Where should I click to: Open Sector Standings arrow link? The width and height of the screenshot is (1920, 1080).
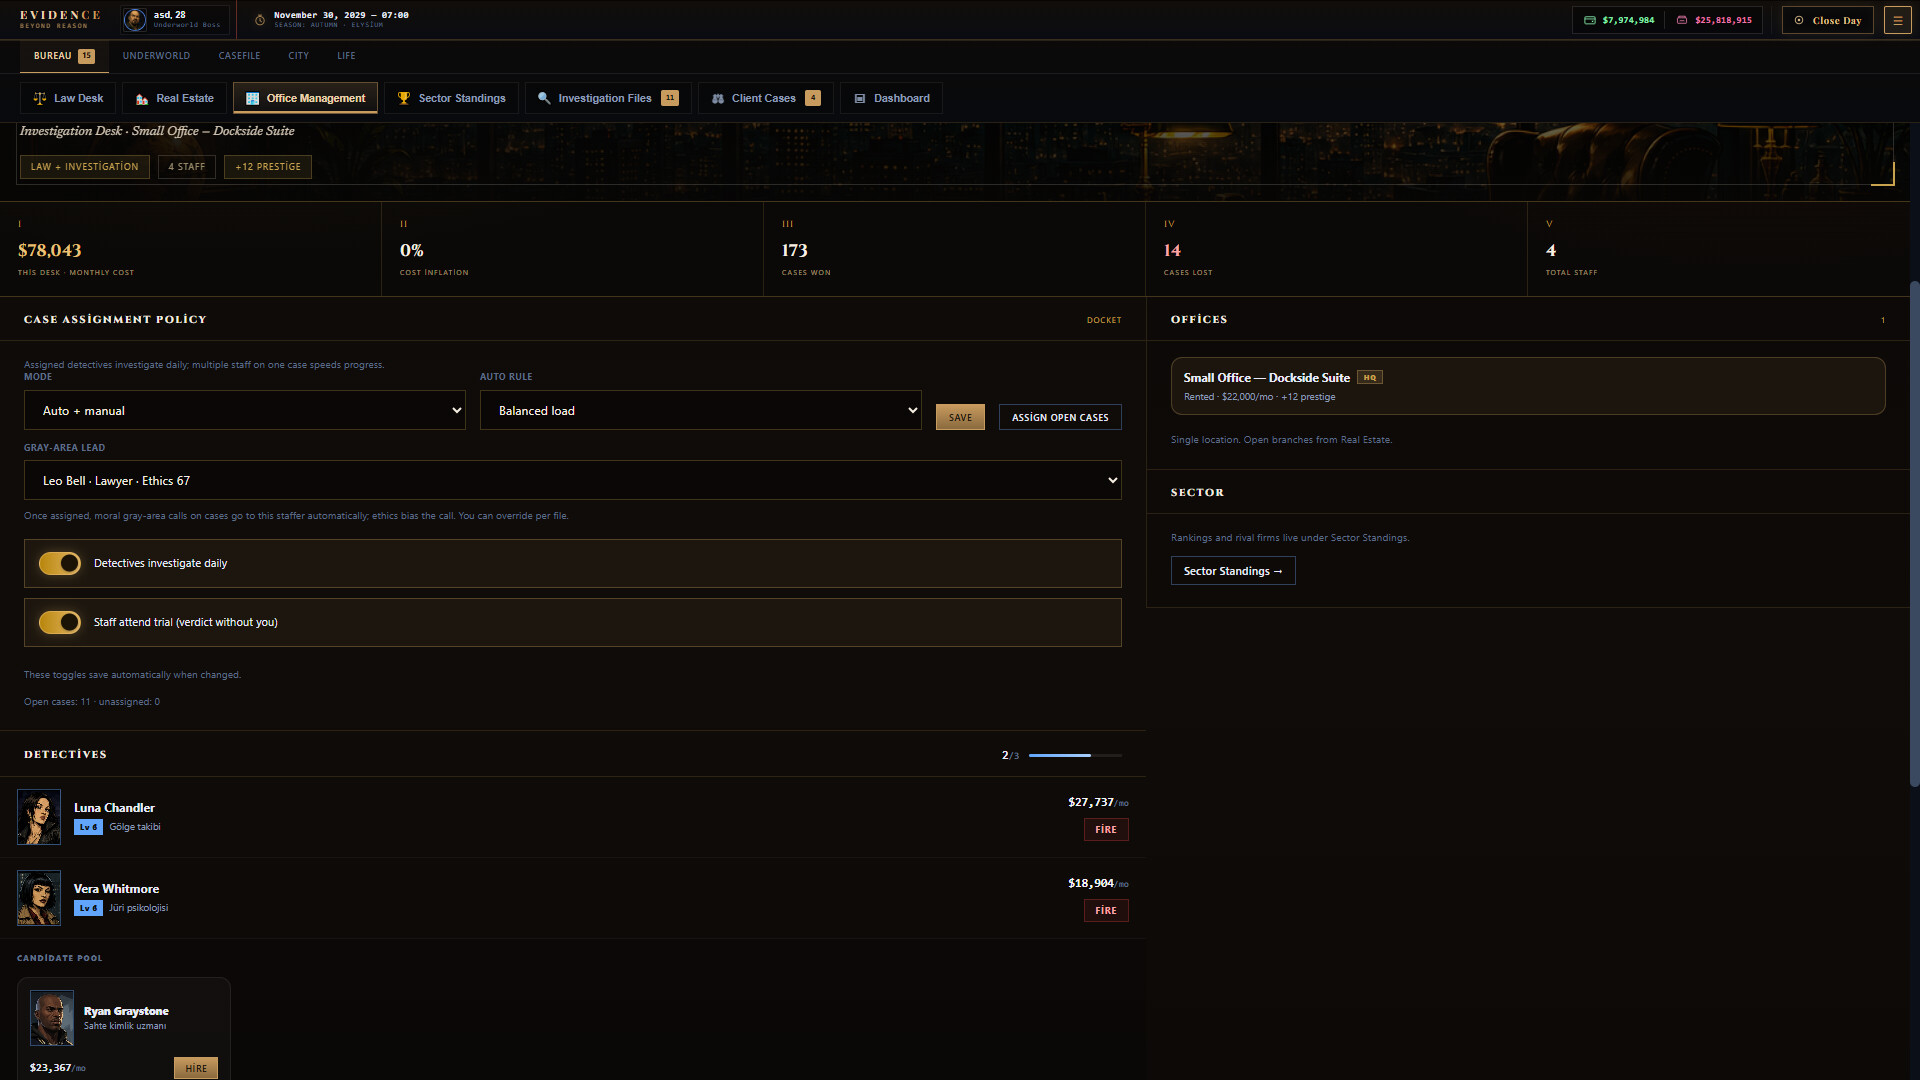1233,571
